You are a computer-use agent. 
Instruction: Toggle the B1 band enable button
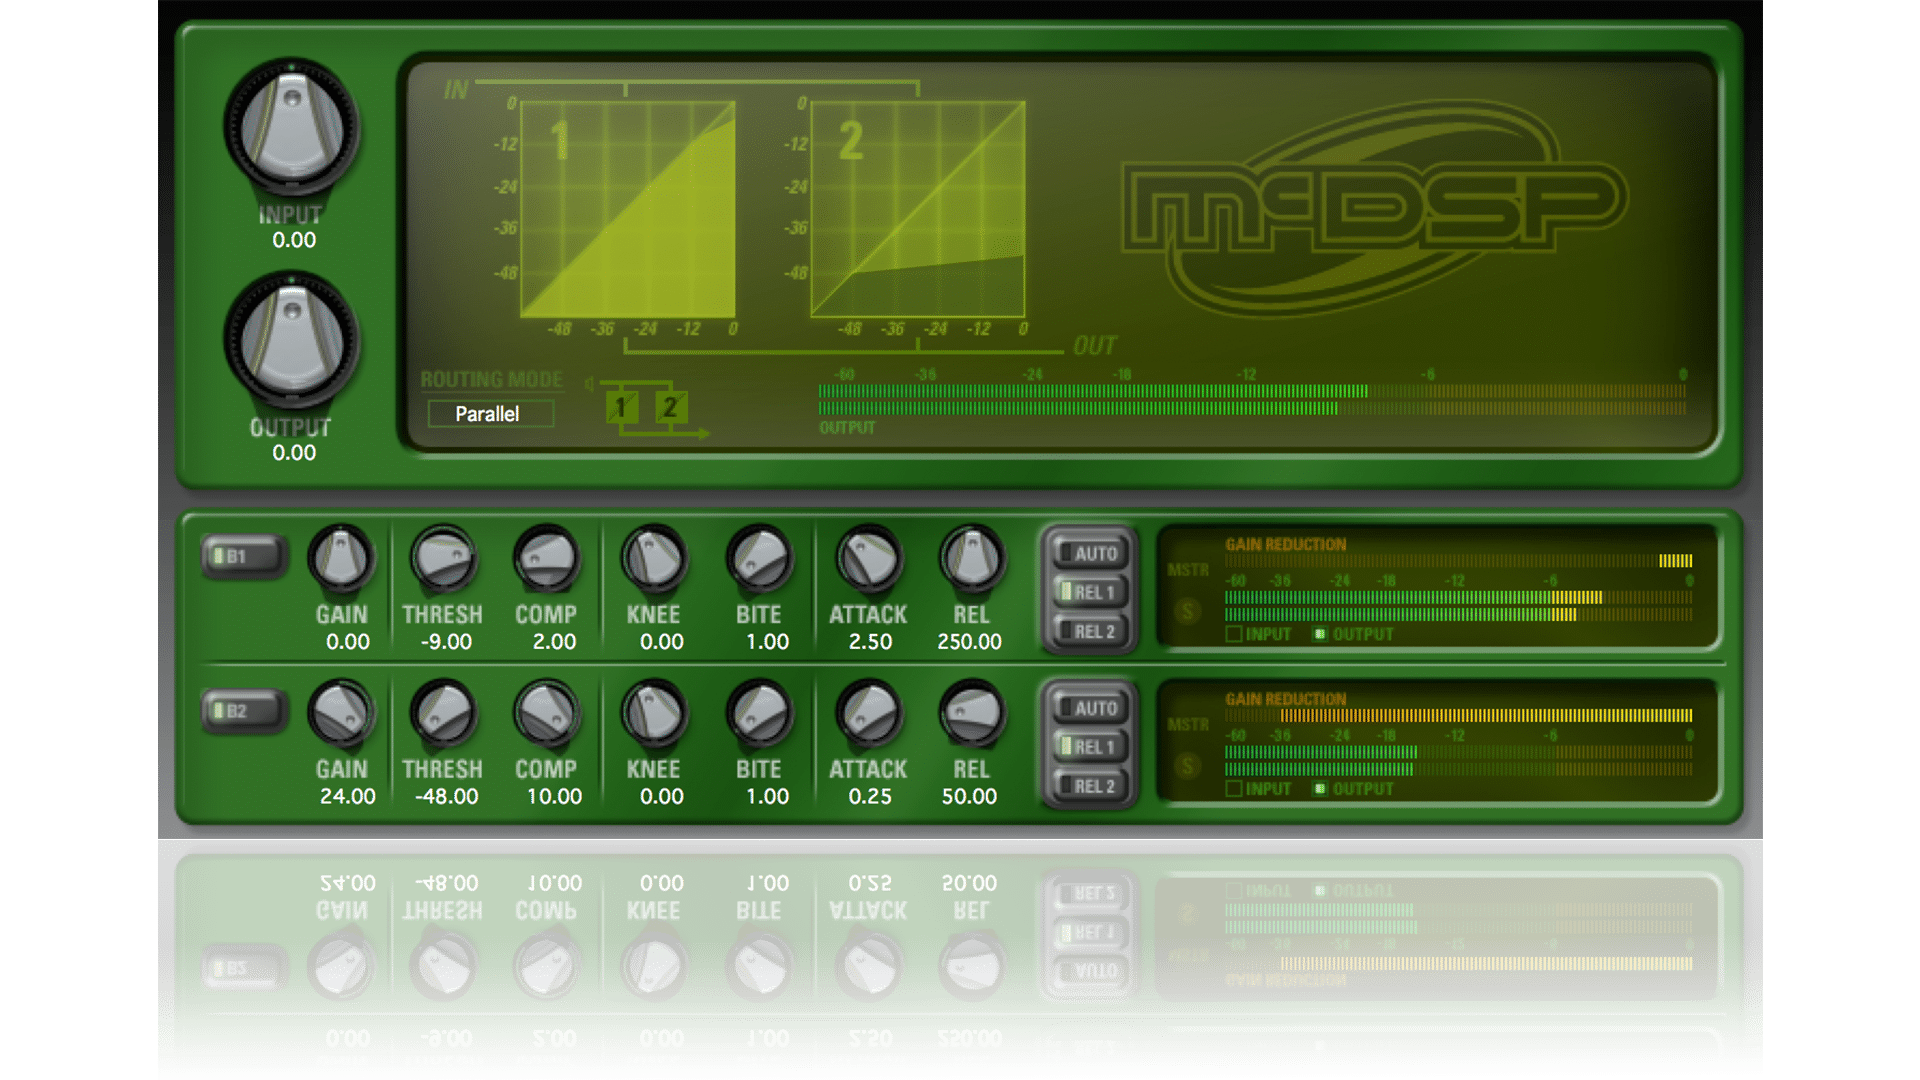click(x=244, y=556)
